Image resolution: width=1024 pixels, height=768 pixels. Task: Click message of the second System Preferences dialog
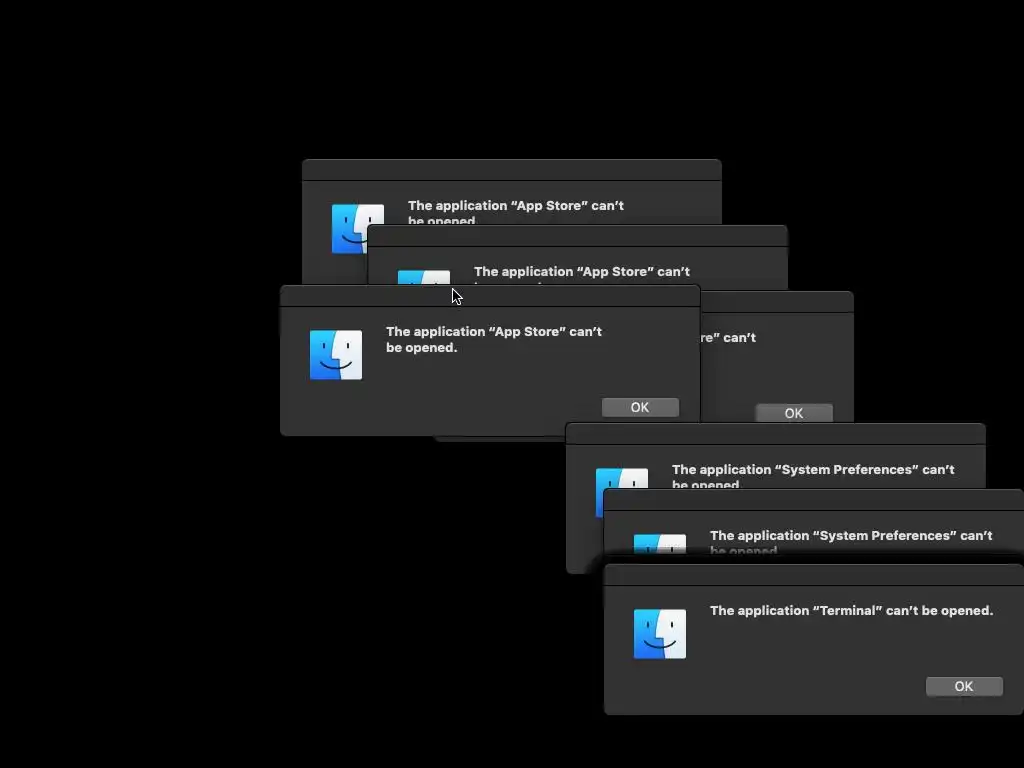(851, 542)
